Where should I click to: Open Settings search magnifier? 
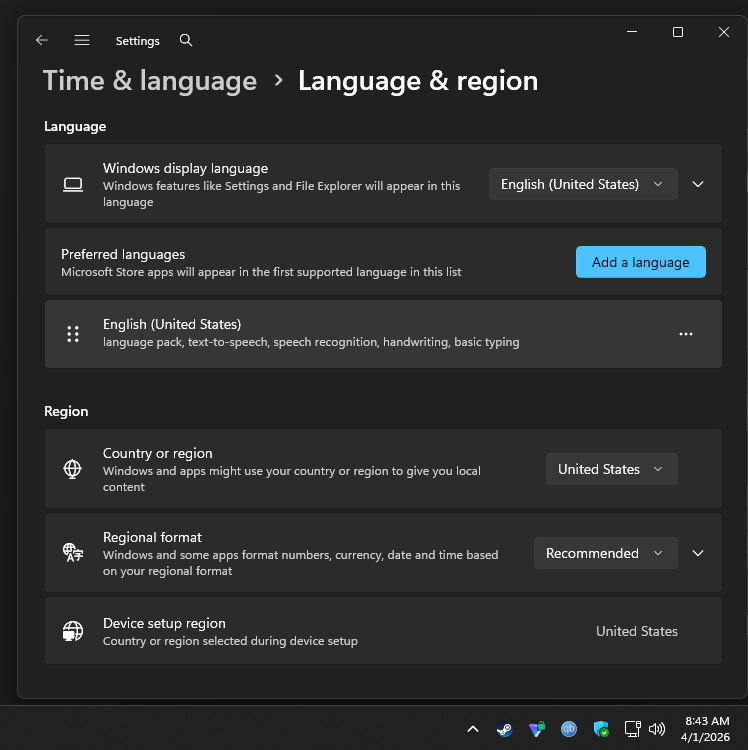click(186, 40)
